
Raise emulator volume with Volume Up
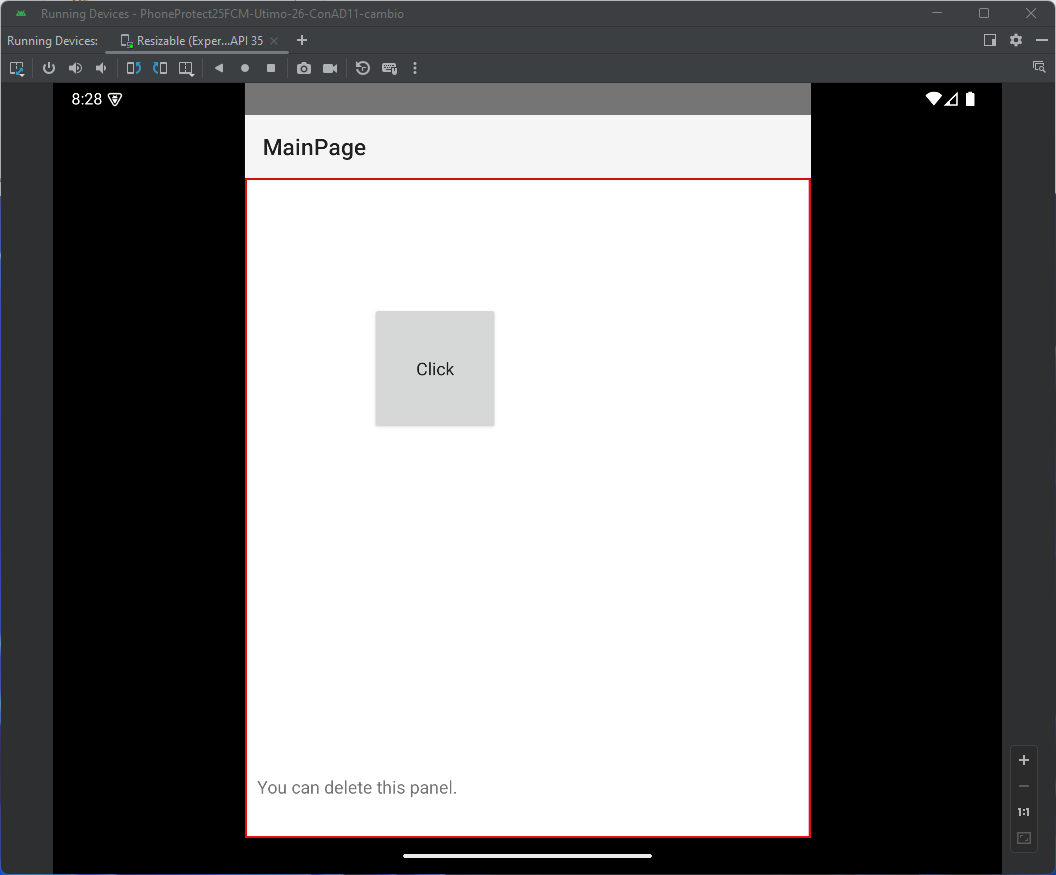click(x=75, y=68)
